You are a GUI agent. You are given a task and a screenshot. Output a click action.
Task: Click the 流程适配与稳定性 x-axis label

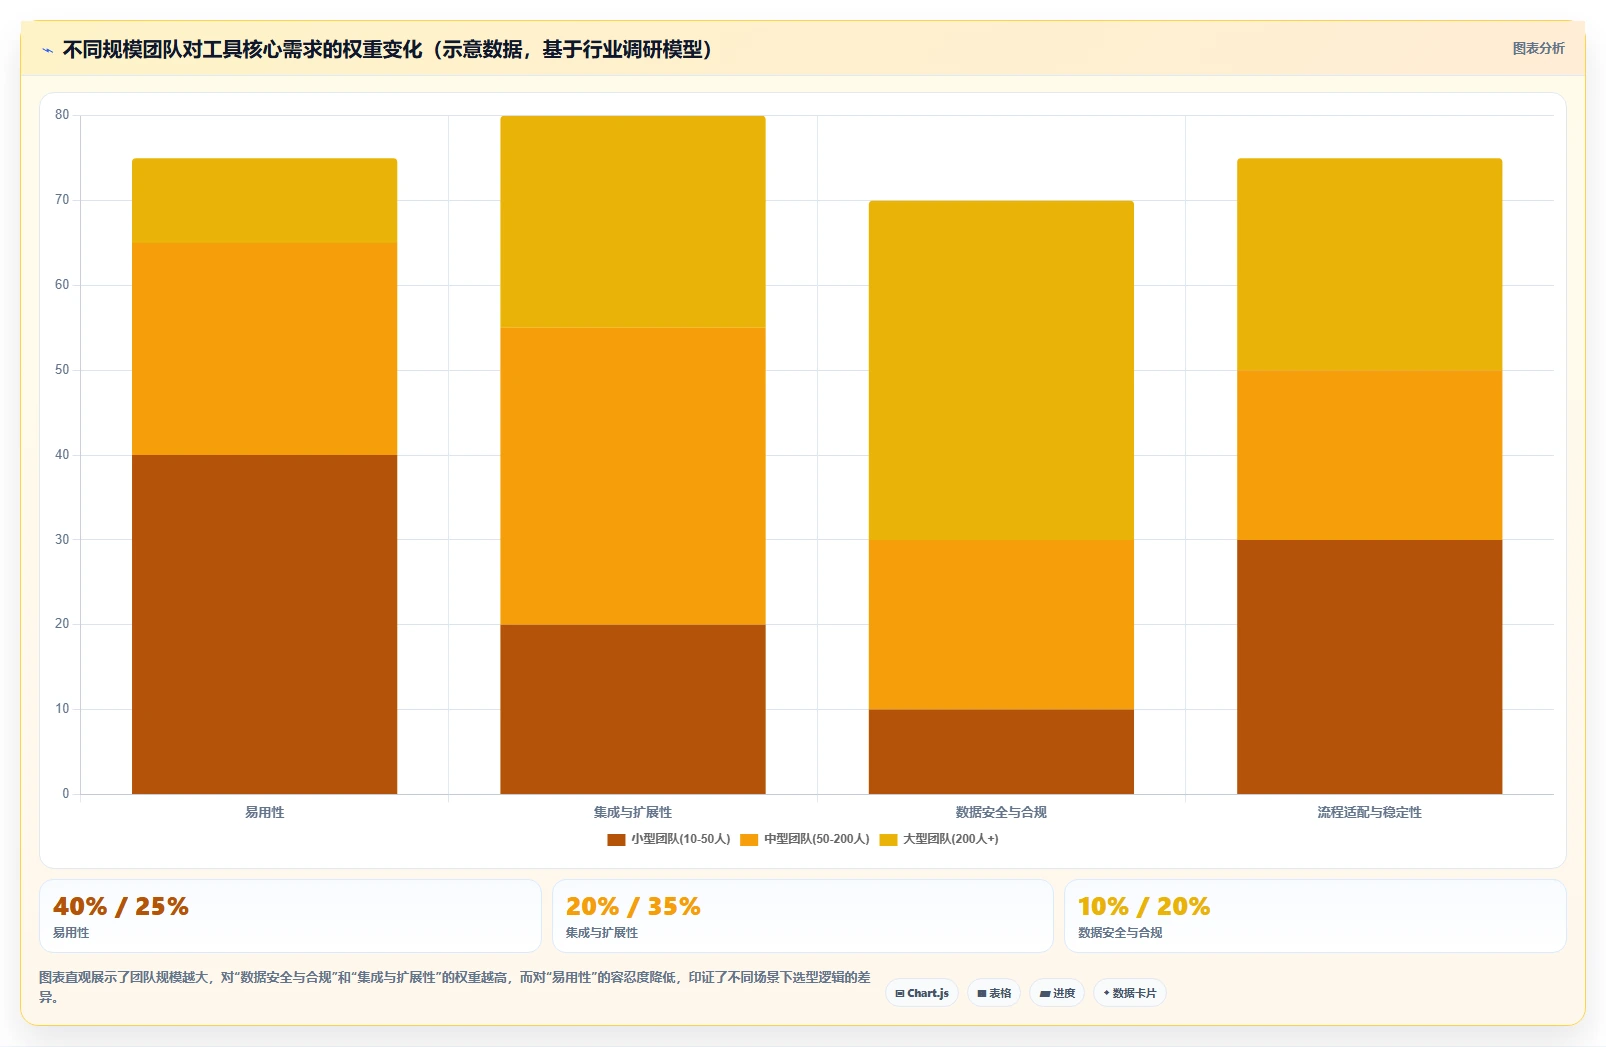click(x=1369, y=812)
